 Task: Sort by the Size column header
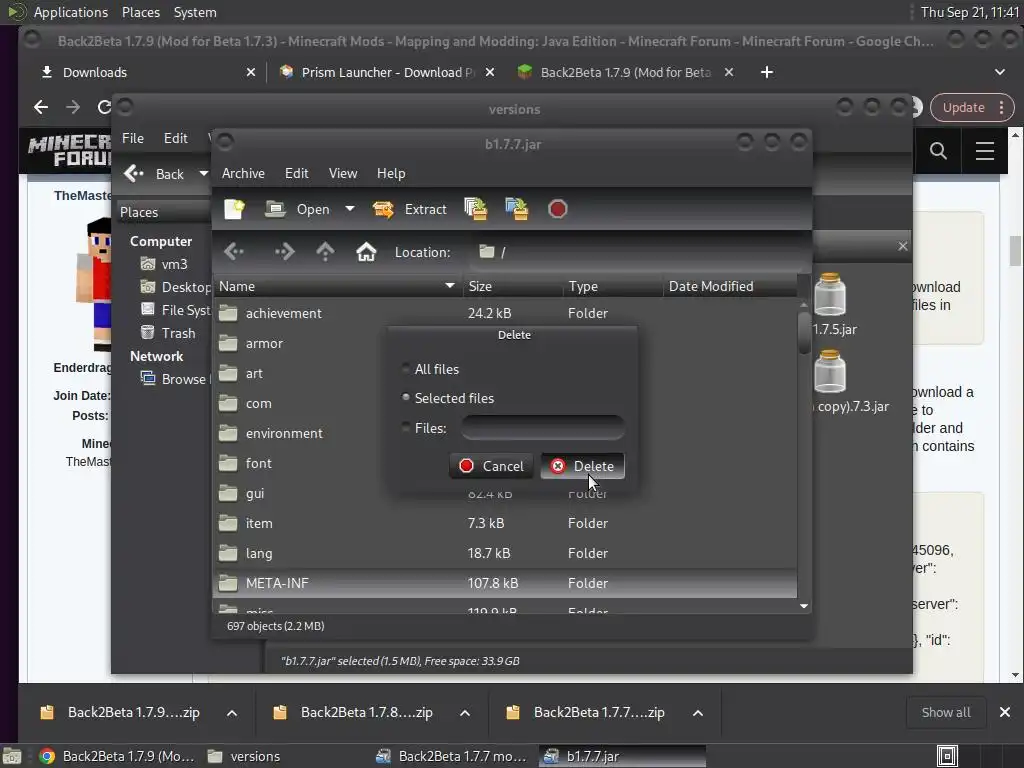513,286
